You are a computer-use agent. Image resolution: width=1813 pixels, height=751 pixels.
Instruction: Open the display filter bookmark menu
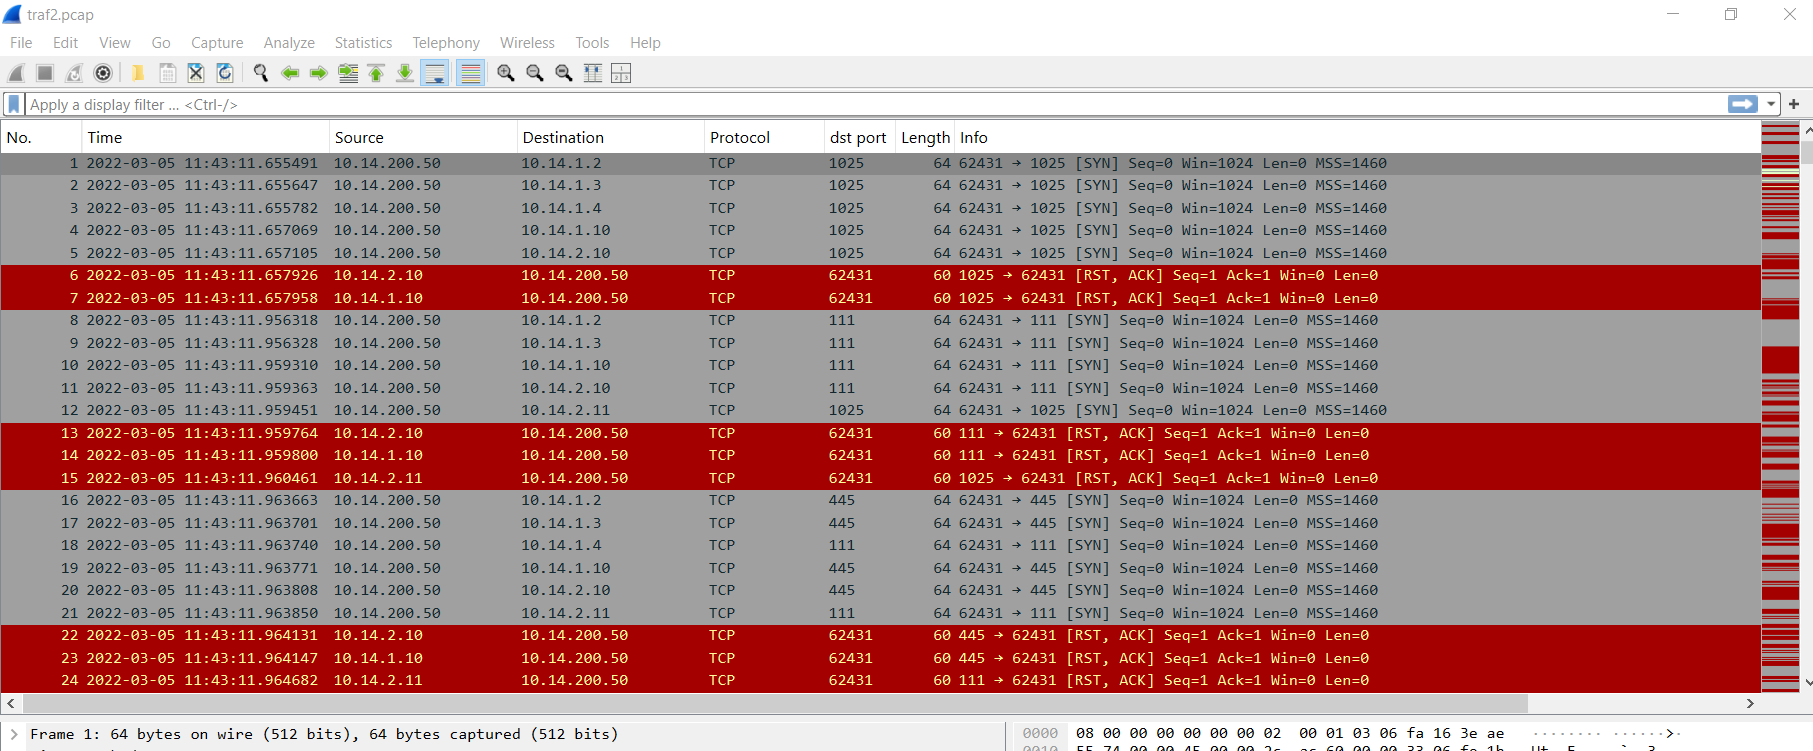click(14, 104)
